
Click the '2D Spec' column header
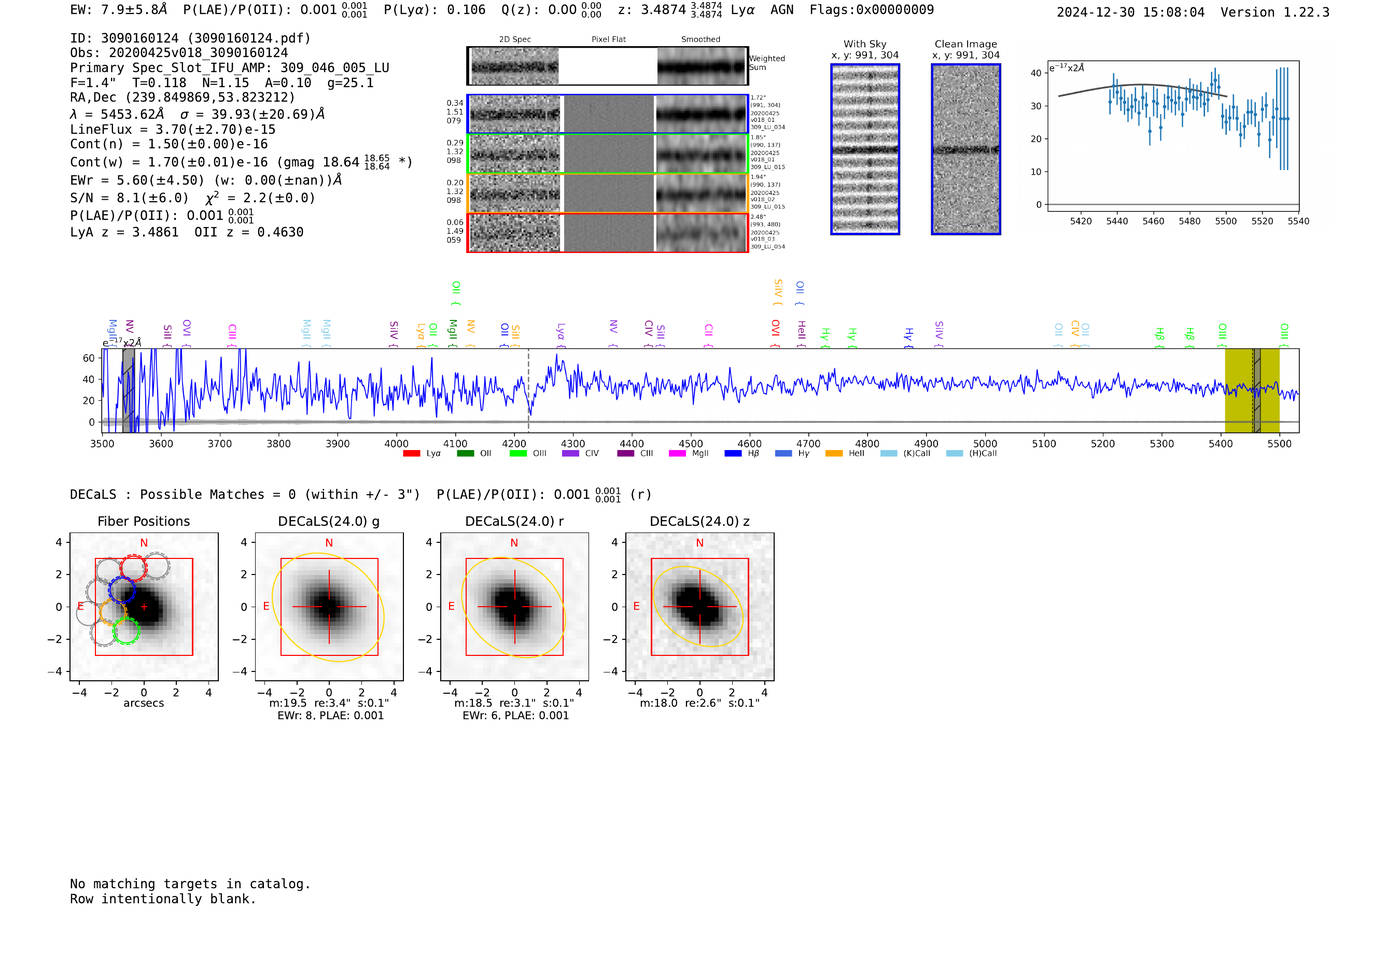pyautogui.click(x=515, y=40)
